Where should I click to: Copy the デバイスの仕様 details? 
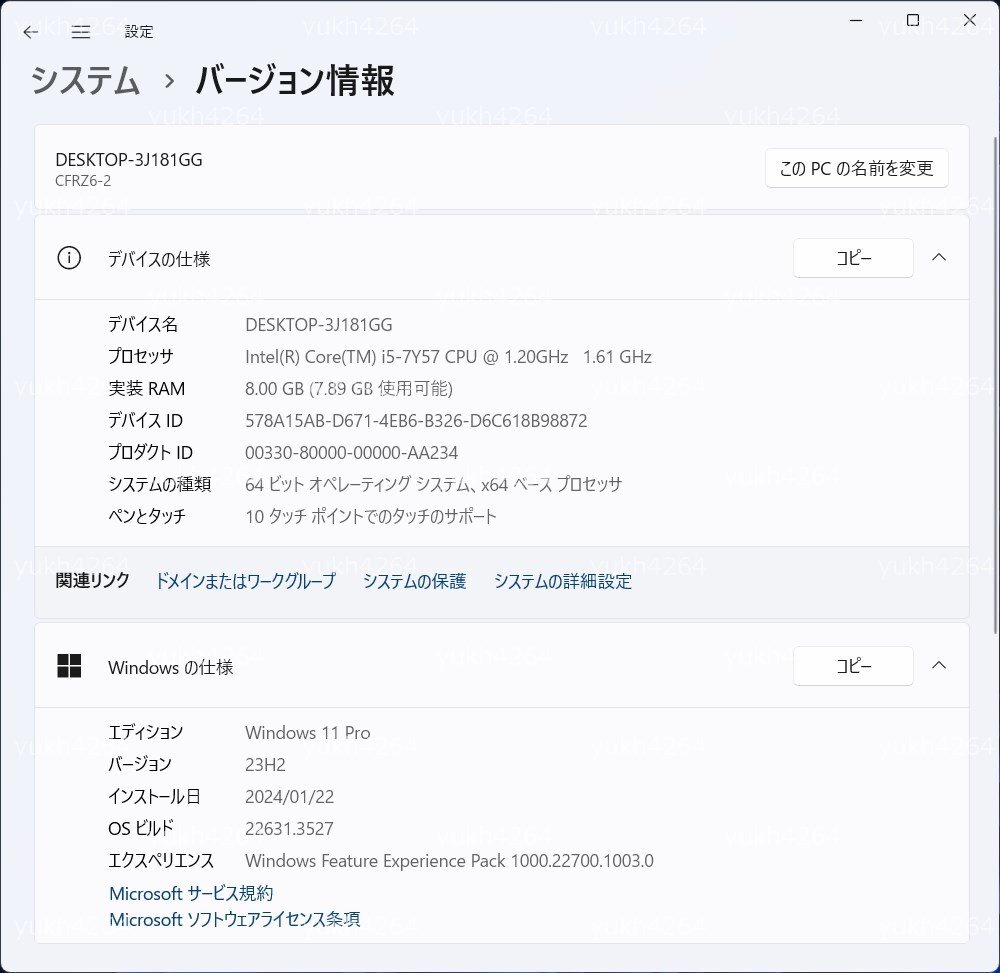pos(853,258)
